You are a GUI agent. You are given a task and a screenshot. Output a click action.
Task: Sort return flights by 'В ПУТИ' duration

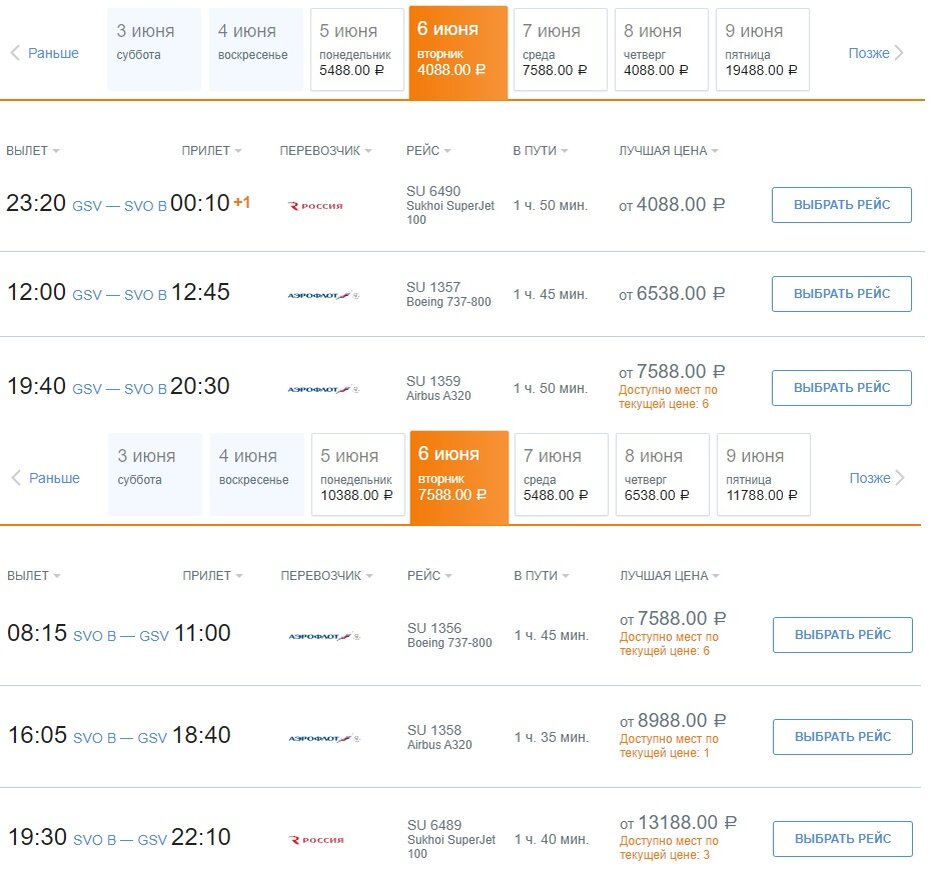541,575
